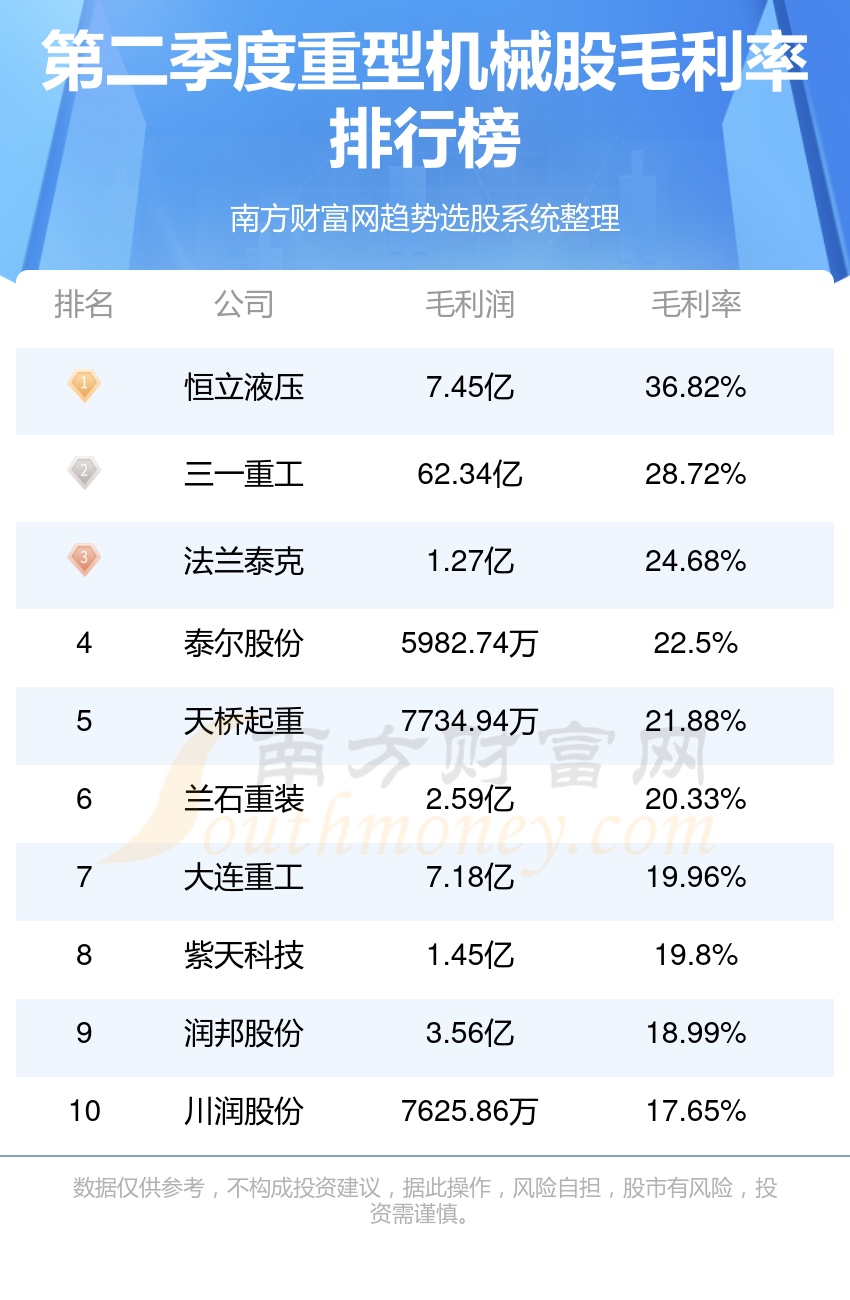Select the 排名 column header
The width and height of the screenshot is (850, 1300).
tap(84, 304)
